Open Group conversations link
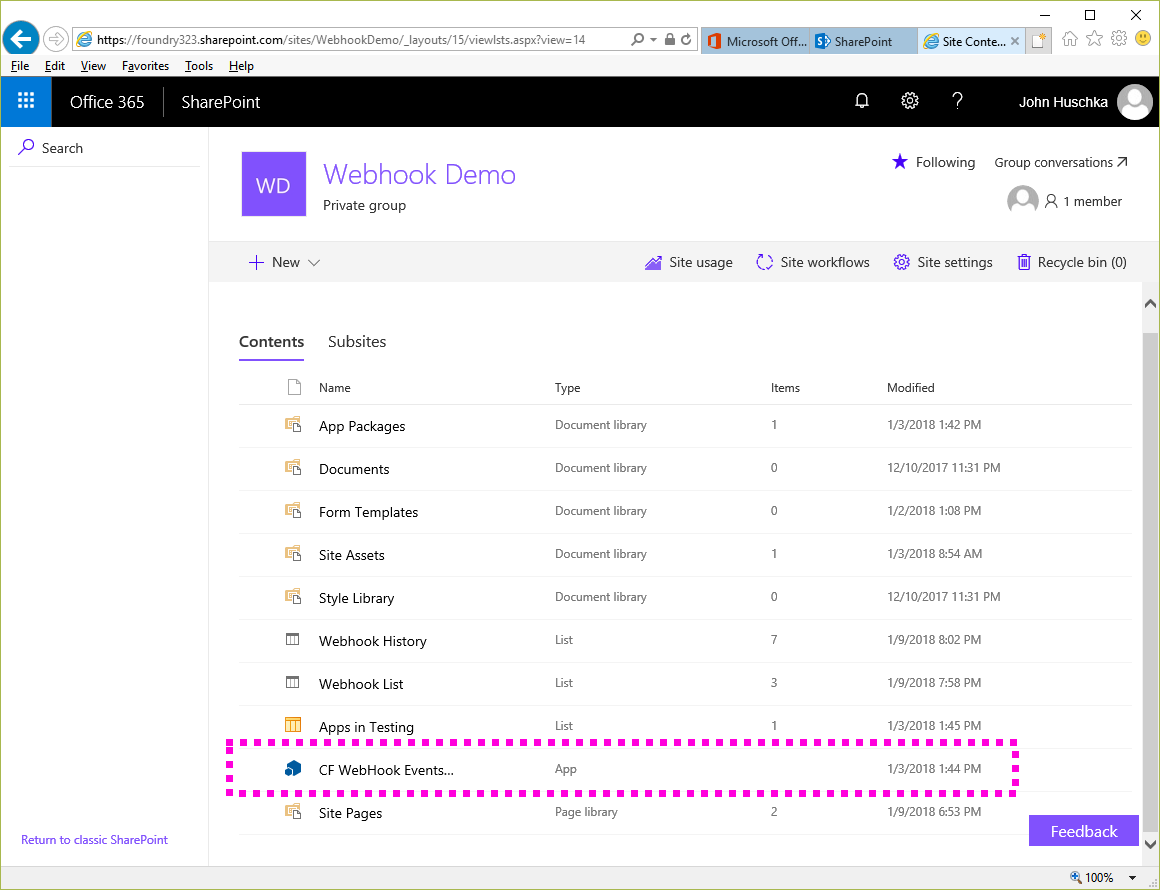 [x=1061, y=162]
